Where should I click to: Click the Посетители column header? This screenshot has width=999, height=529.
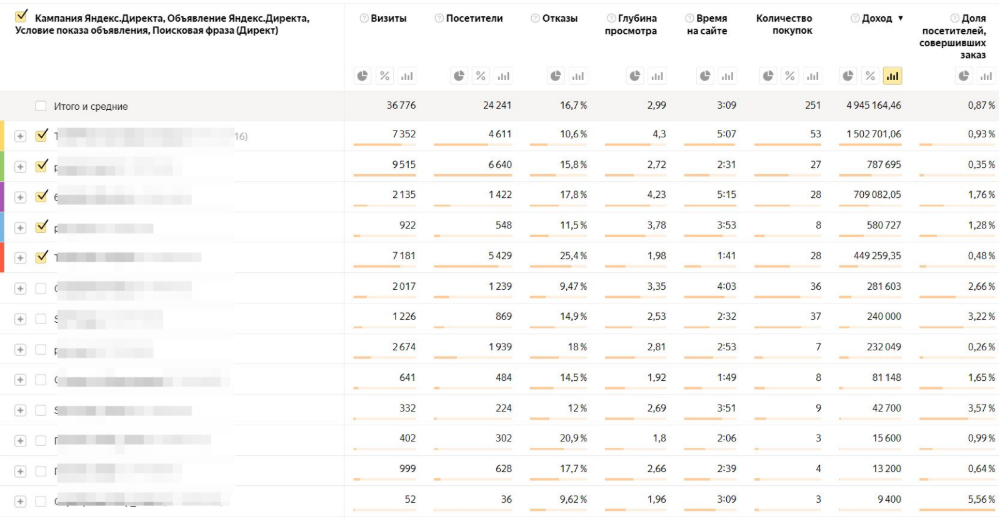(474, 19)
